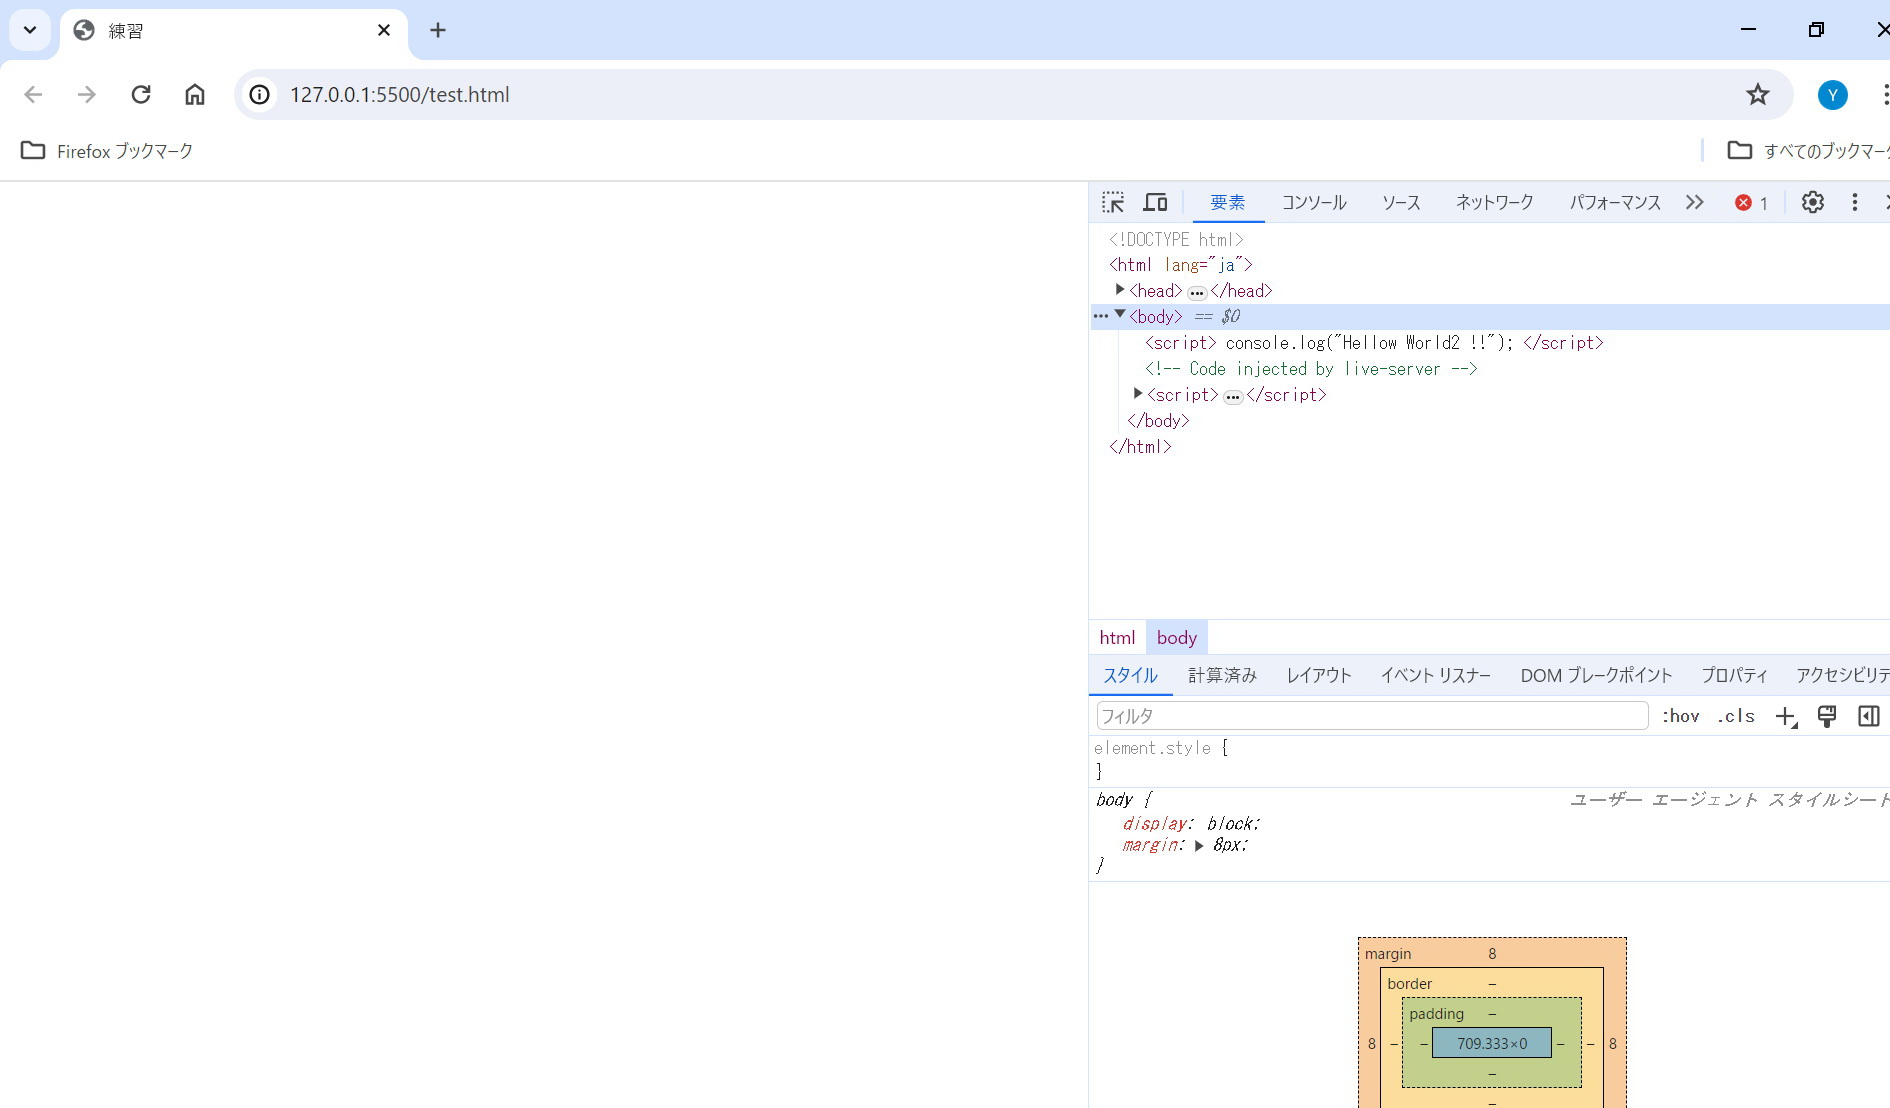Viewport: 1890px width, 1108px height.
Task: Expand the head element node
Action: pos(1120,290)
